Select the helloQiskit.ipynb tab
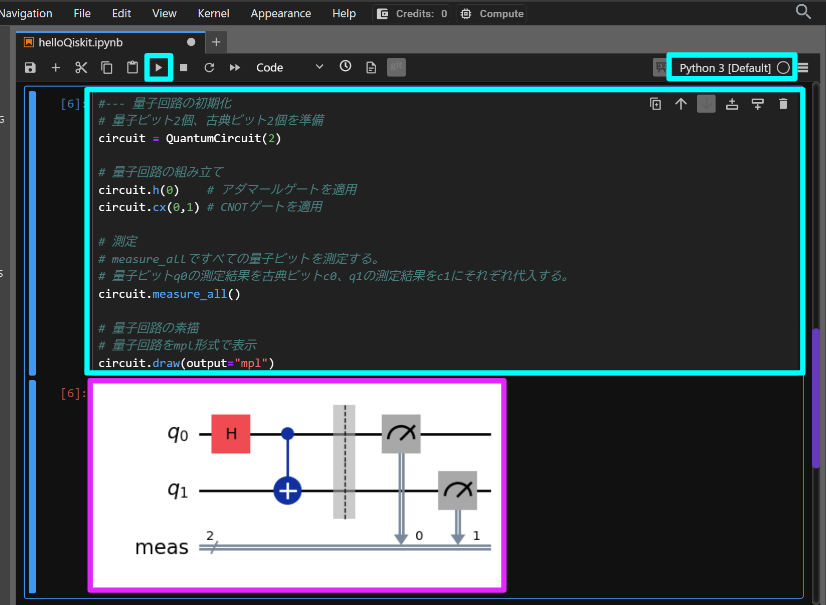The image size is (826, 605). [x=110, y=42]
